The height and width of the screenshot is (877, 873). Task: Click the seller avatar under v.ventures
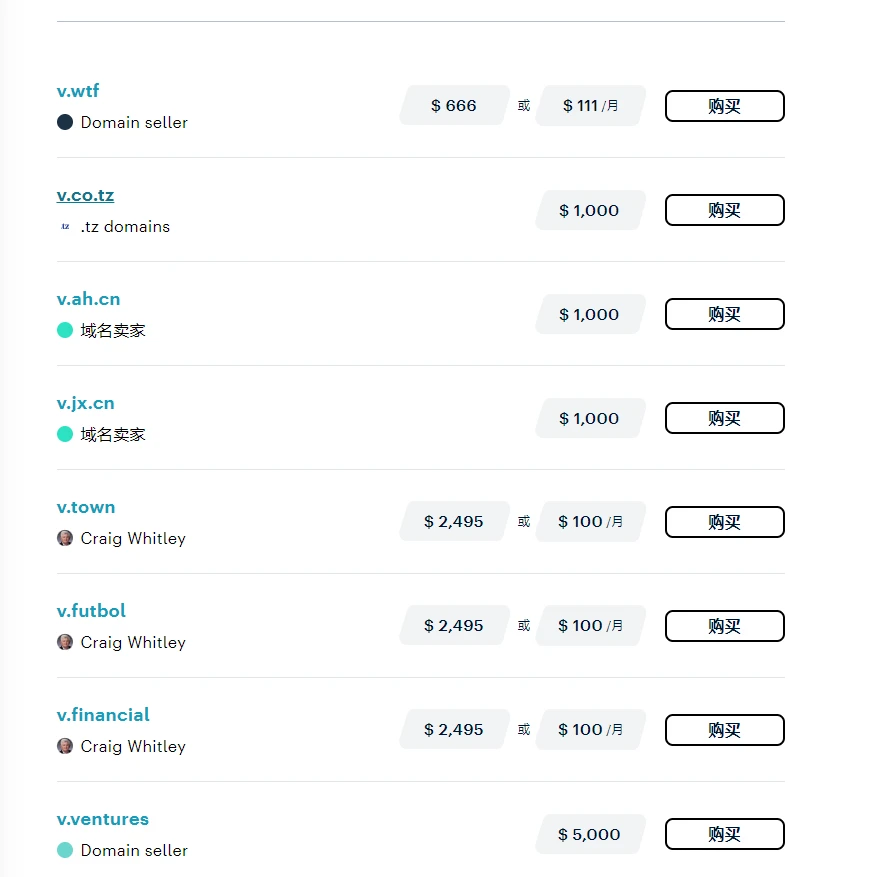coord(65,850)
